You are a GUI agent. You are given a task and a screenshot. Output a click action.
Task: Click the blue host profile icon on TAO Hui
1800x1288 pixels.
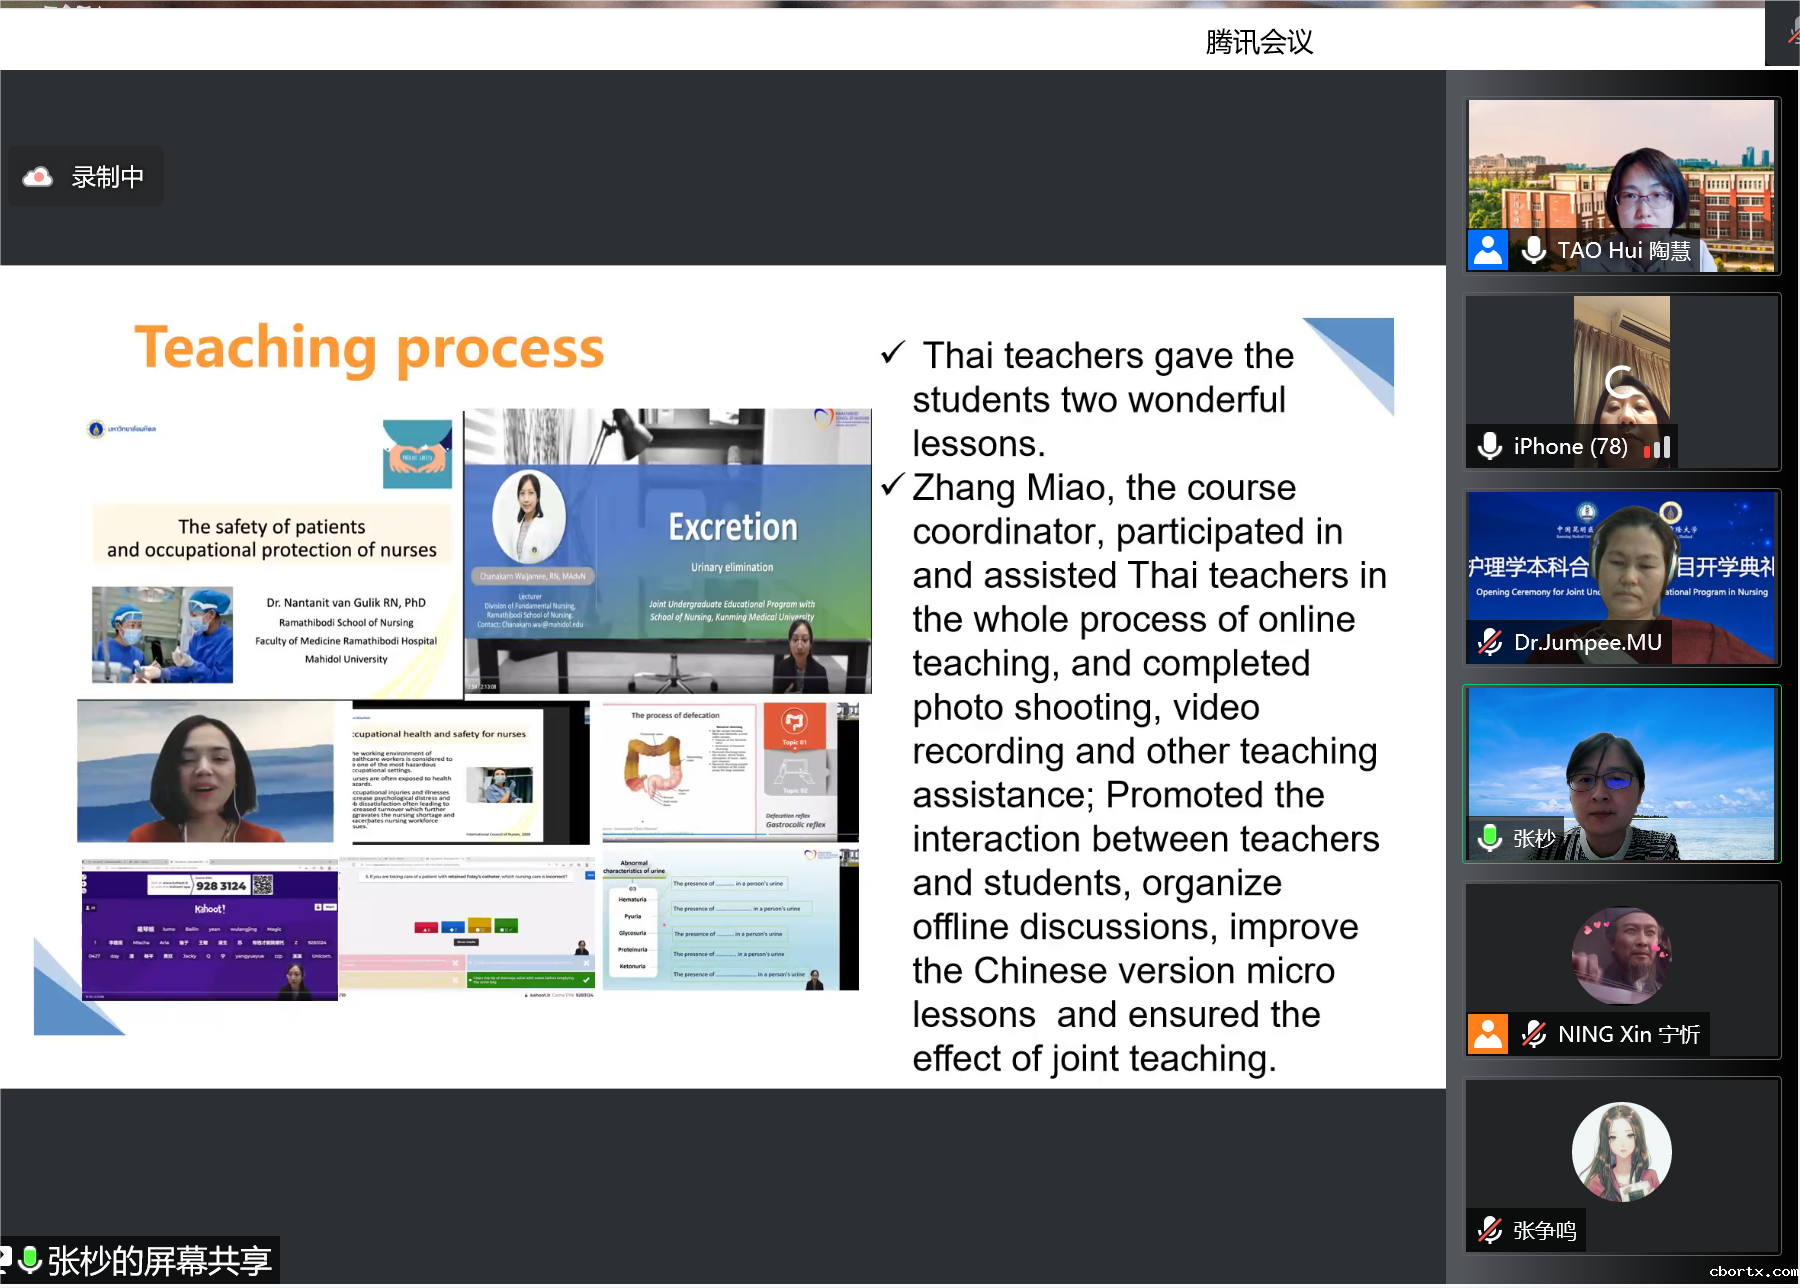(x=1487, y=250)
